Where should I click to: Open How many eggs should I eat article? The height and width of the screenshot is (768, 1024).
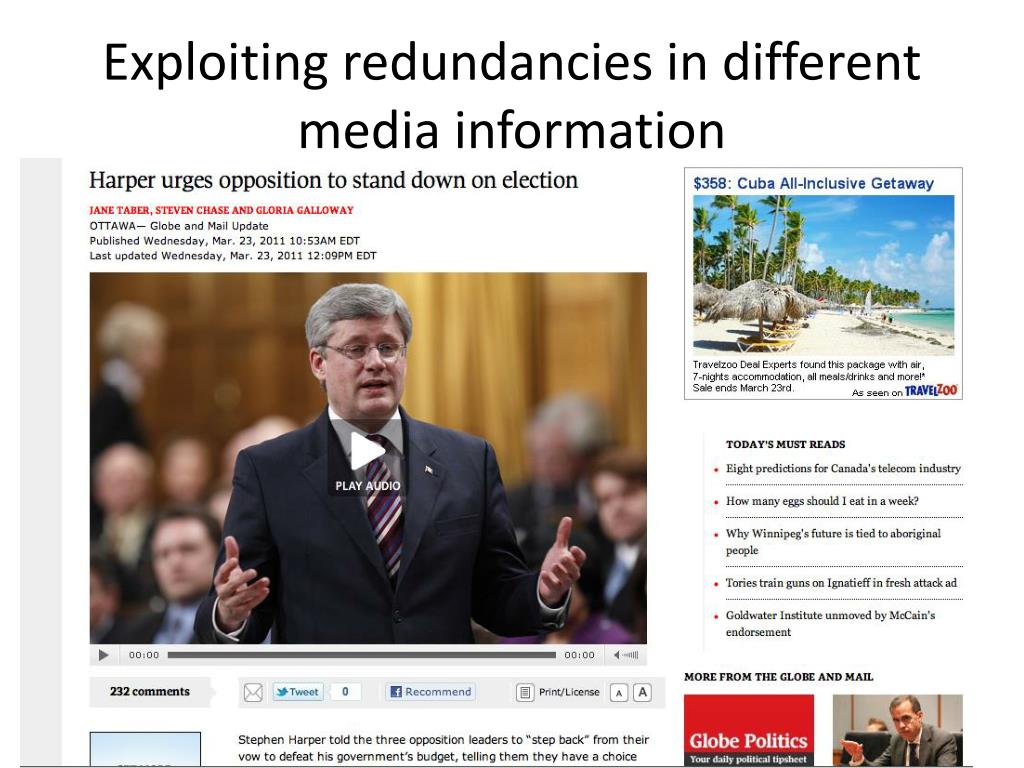click(822, 501)
